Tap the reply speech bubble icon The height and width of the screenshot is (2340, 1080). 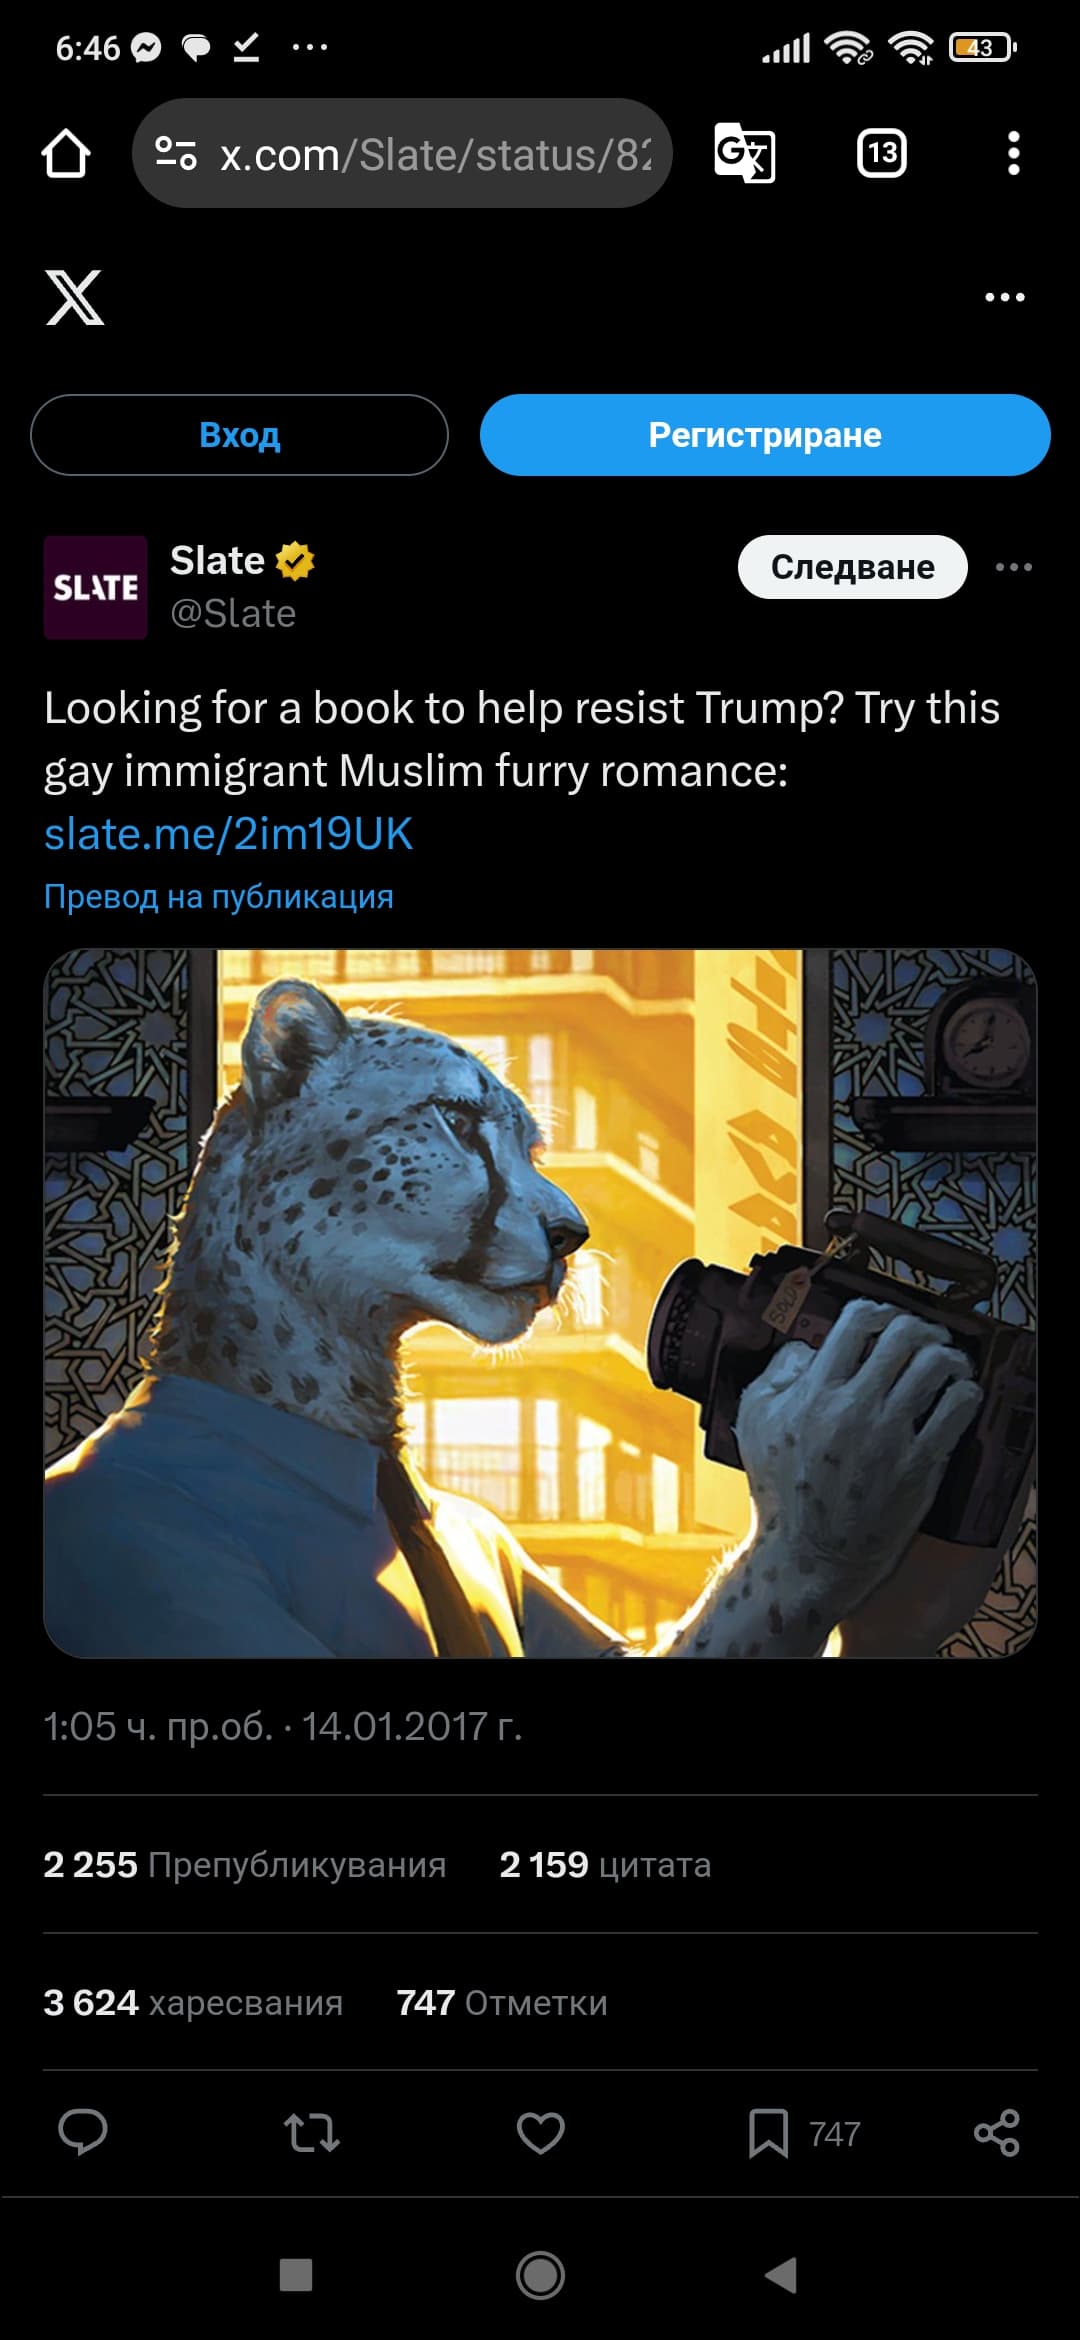point(83,2133)
